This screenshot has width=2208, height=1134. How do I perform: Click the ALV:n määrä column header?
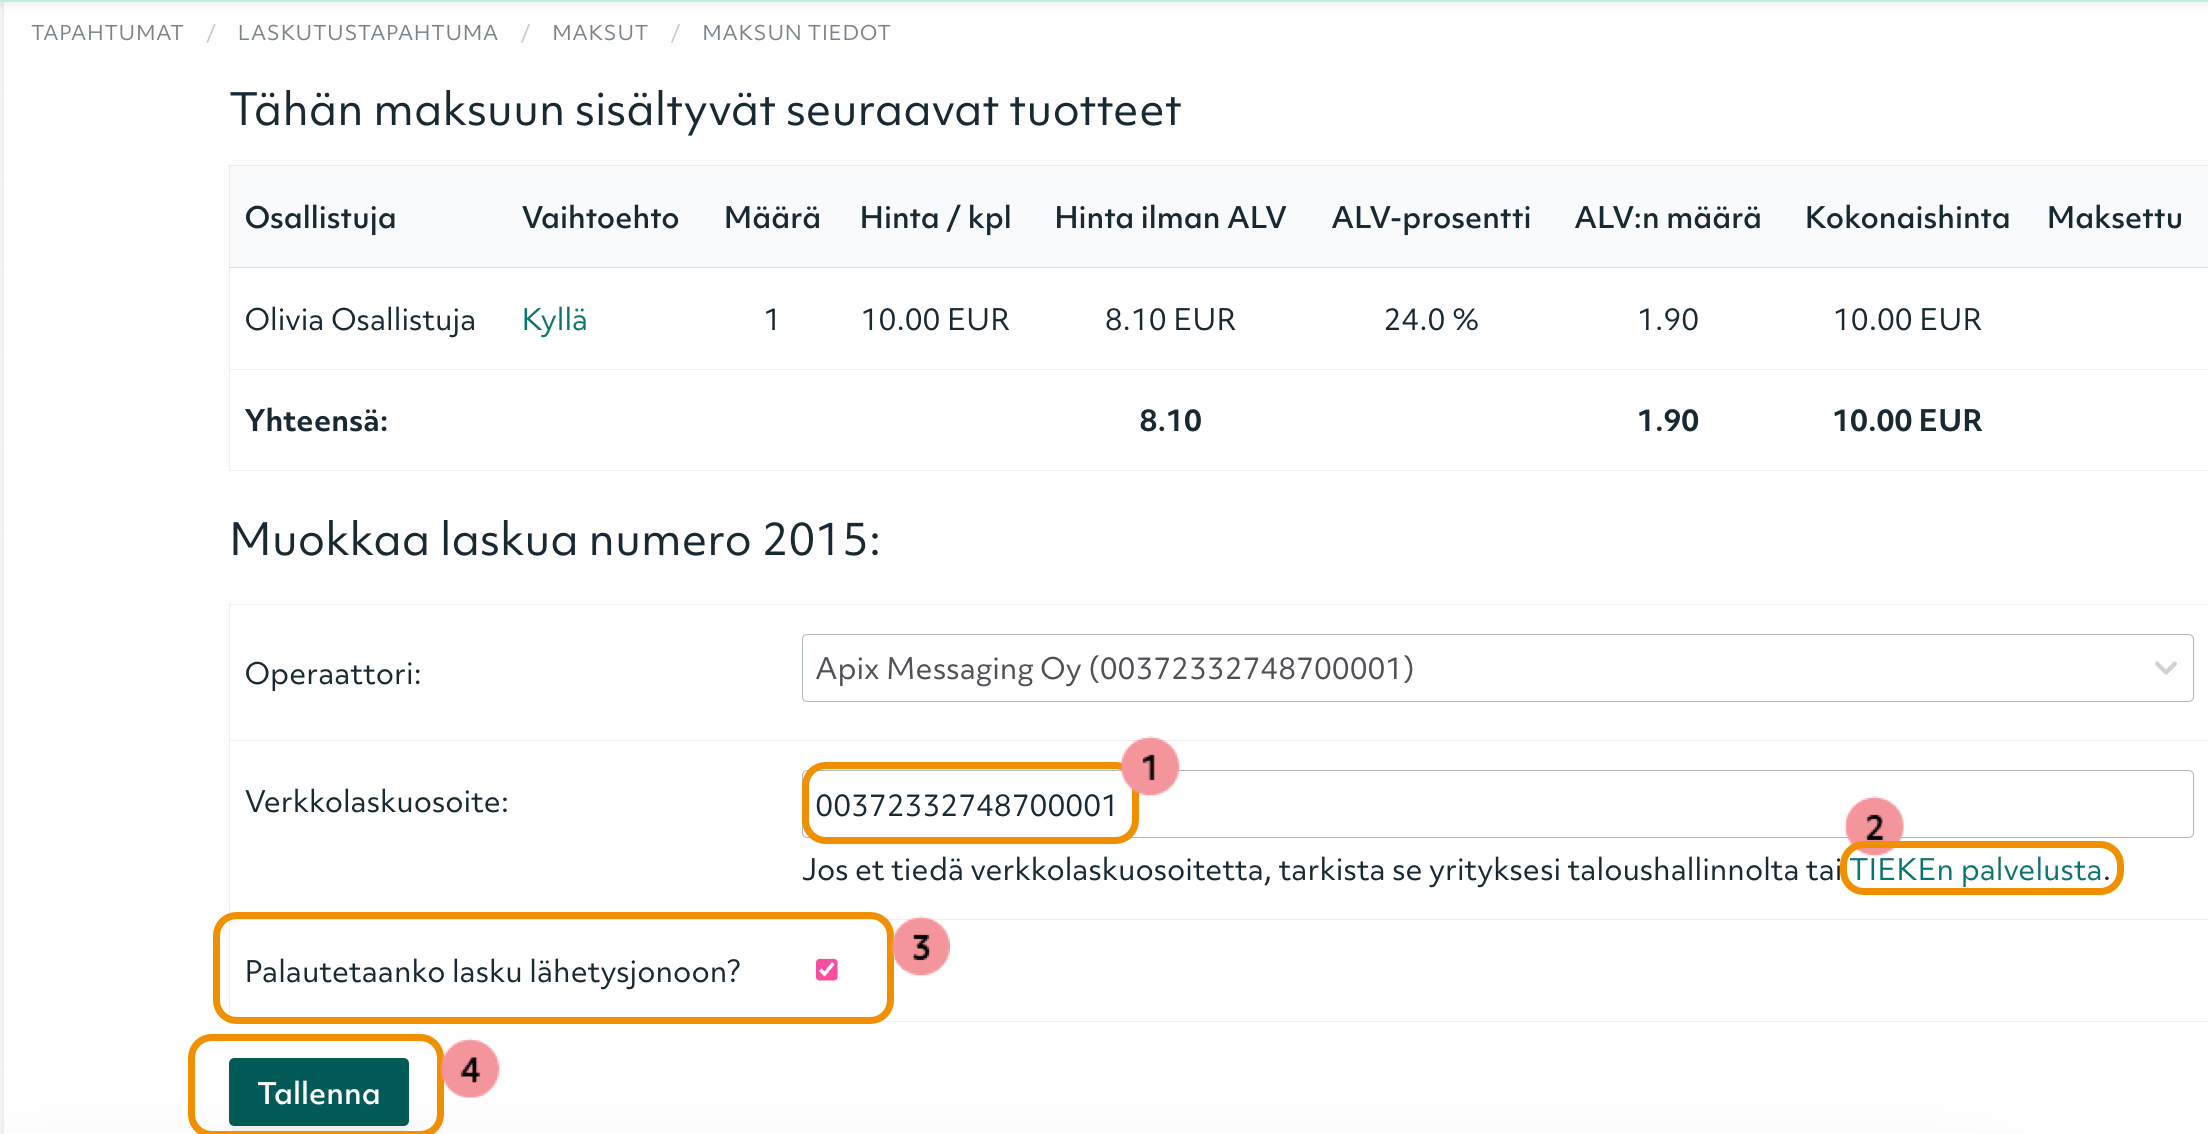point(1668,218)
